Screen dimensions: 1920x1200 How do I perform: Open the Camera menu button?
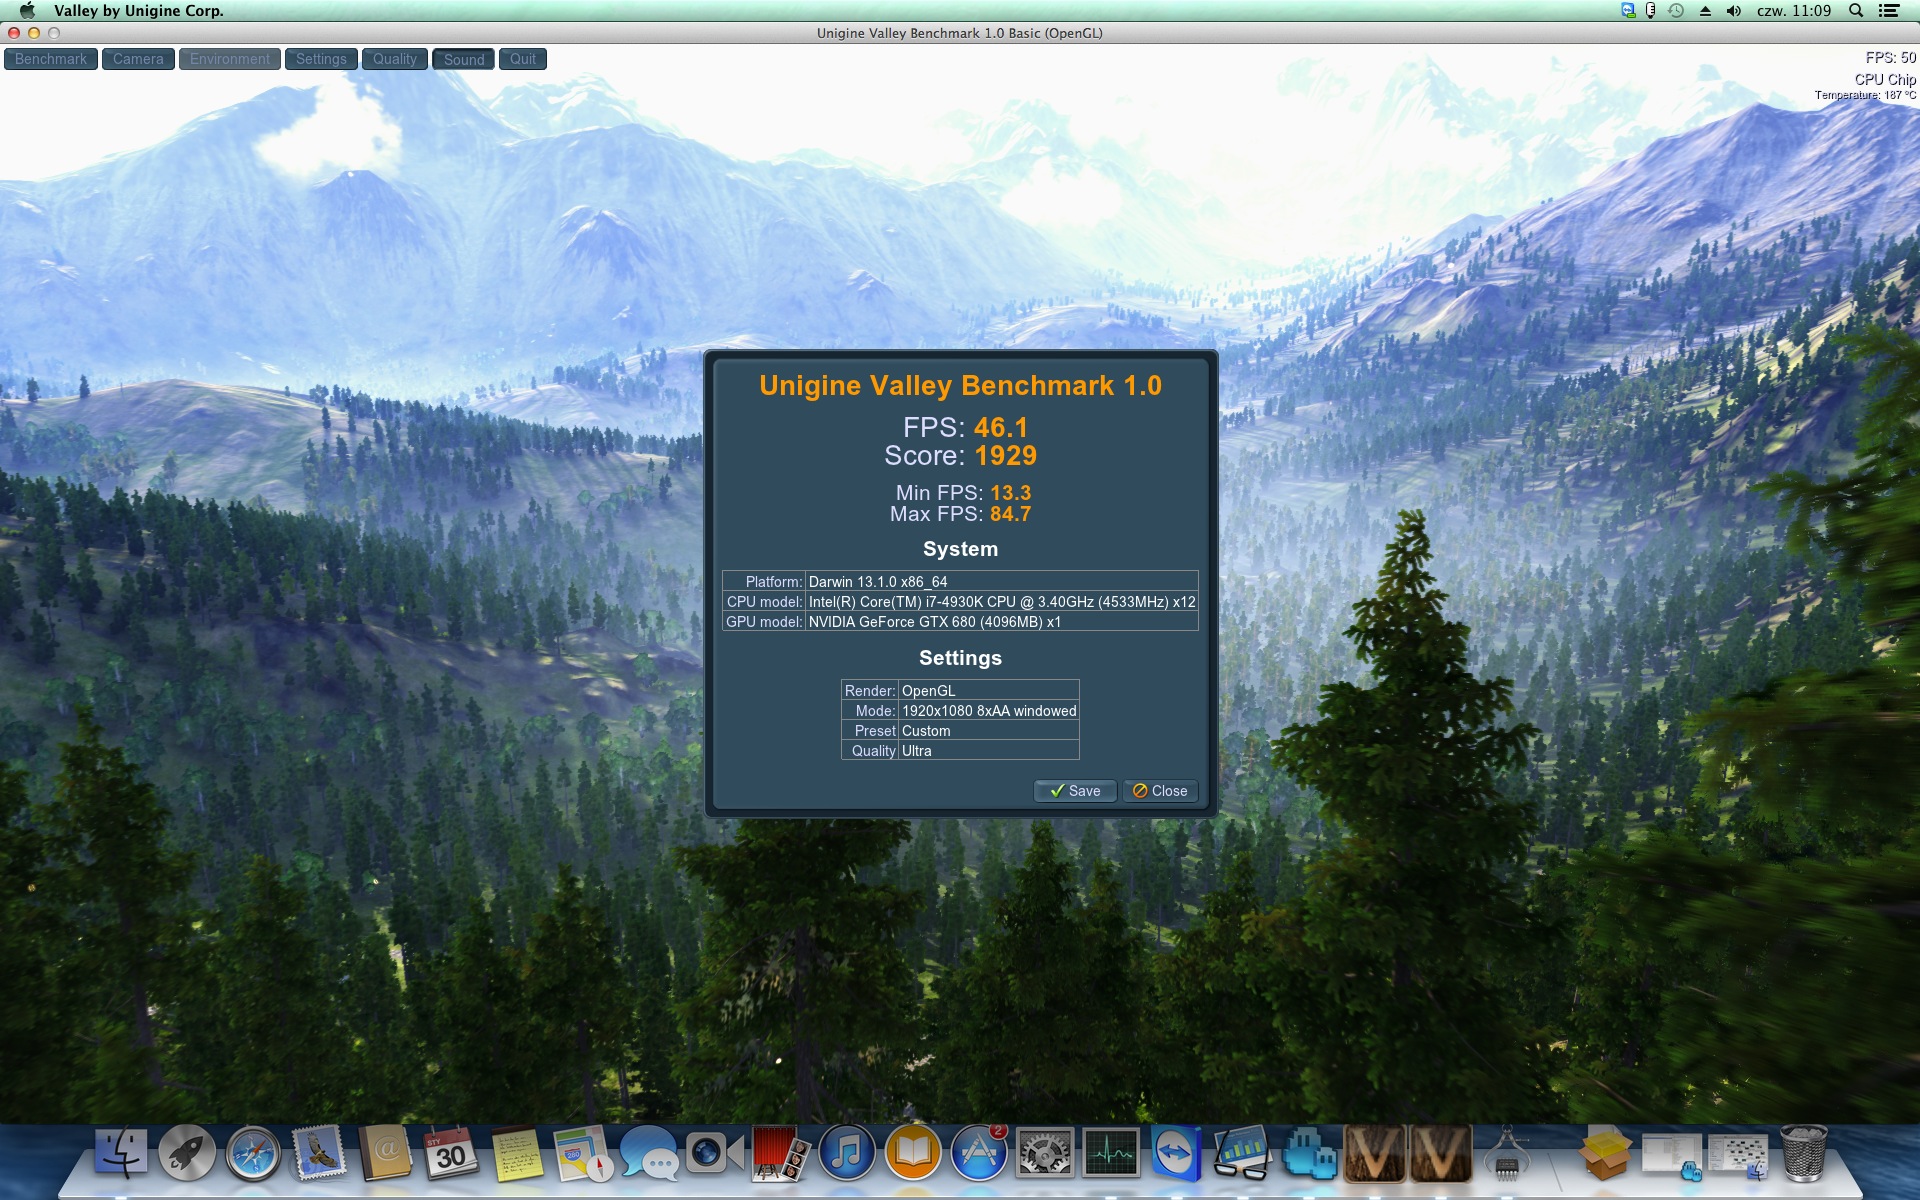[x=138, y=59]
